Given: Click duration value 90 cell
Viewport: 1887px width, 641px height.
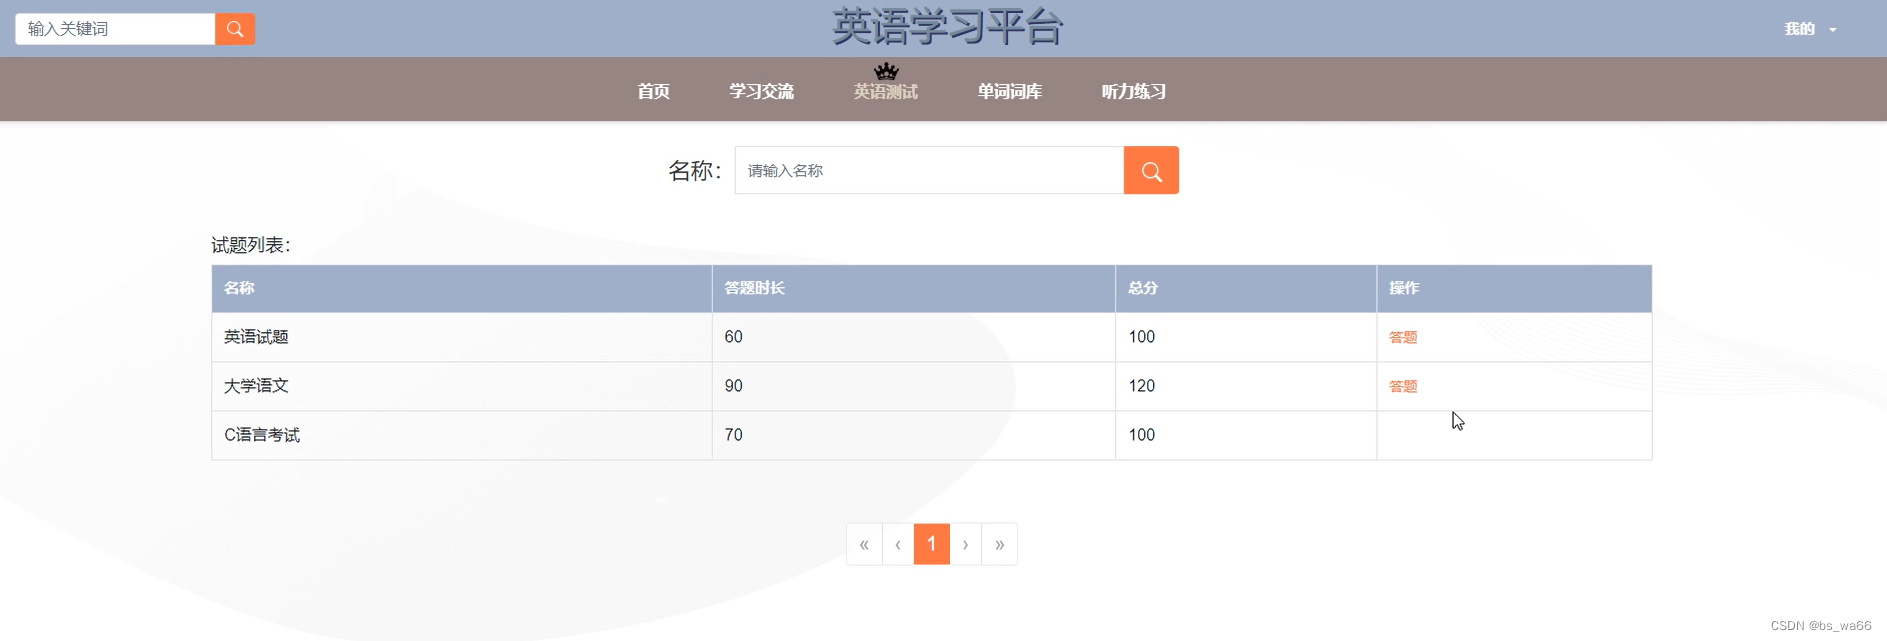Looking at the screenshot, I should tap(914, 386).
